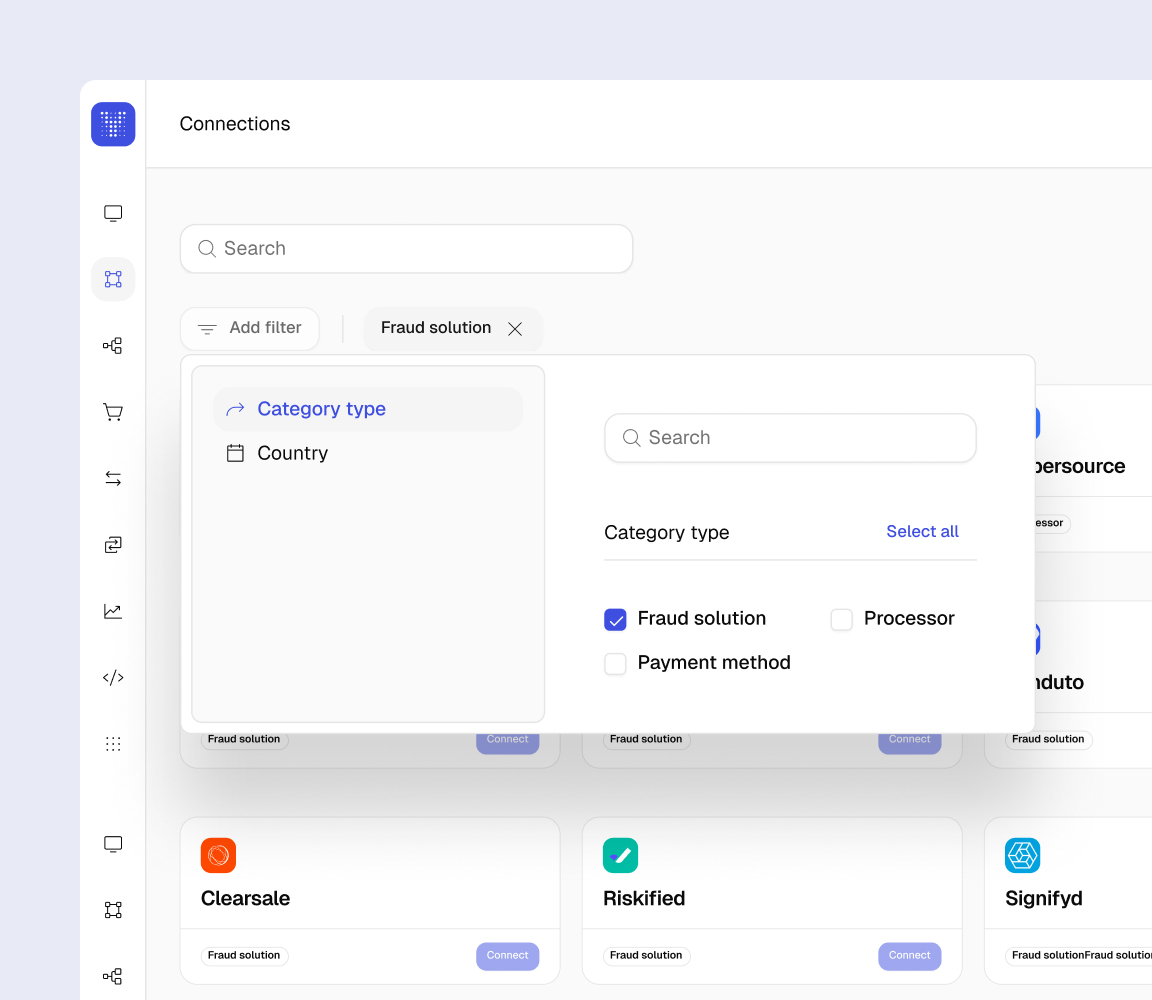Click the app logo in sidebar
1152x1000 pixels.
coord(113,124)
